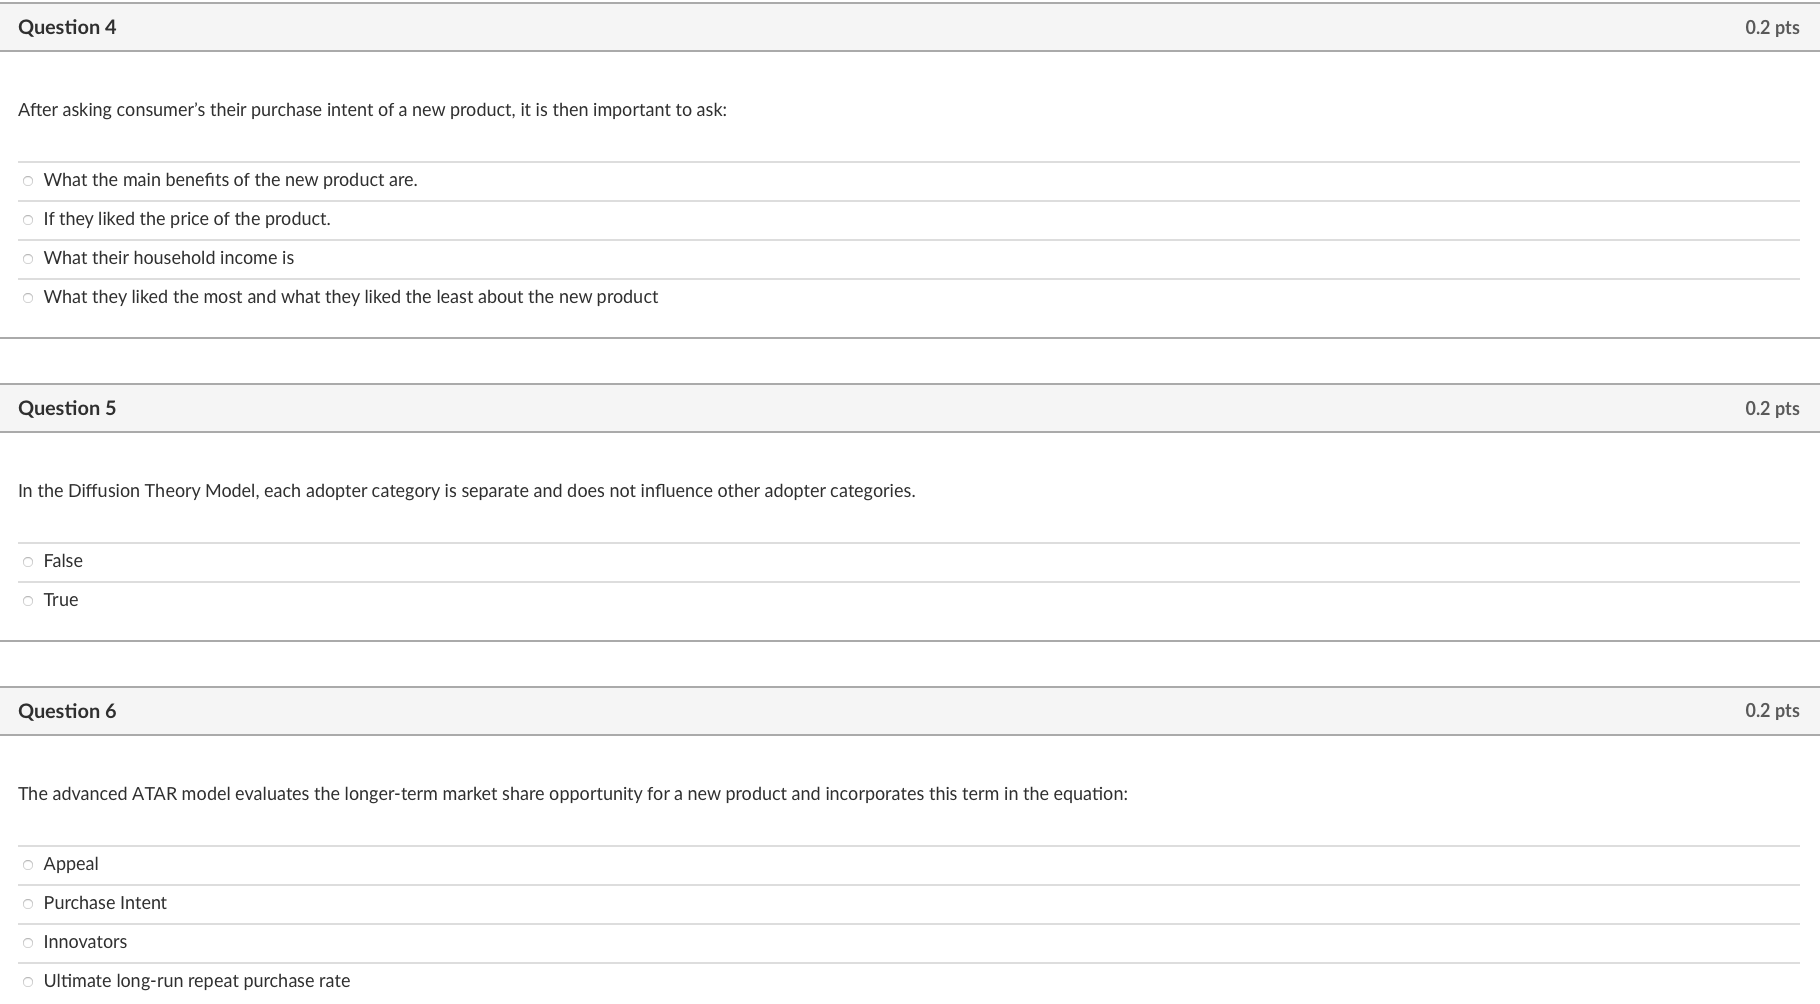The image size is (1820, 1004).
Task: Select 'True' for Question 5
Action: tap(28, 600)
